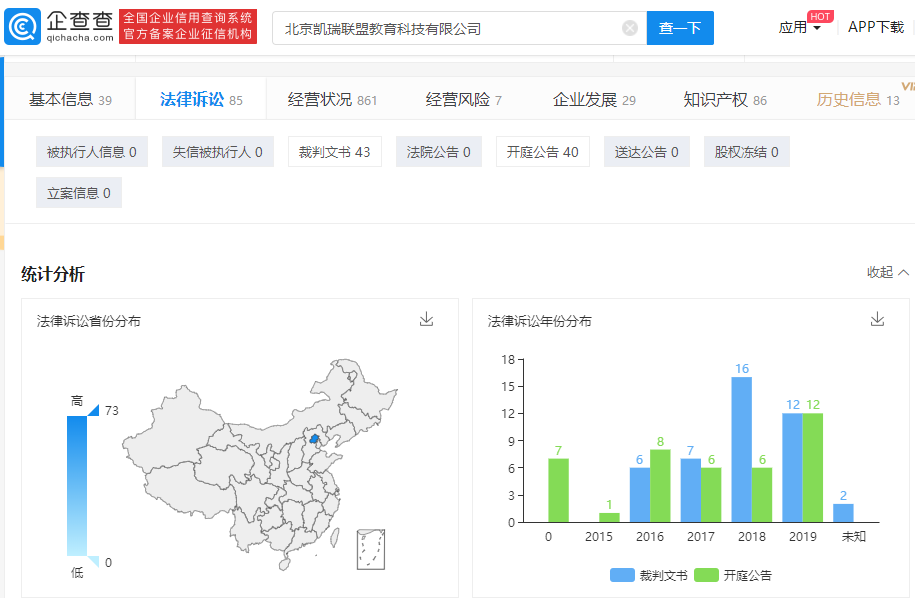Screen dimensions: 915x598
Task: Select the 送达公告 0 filter
Action: pyautogui.click(x=647, y=152)
